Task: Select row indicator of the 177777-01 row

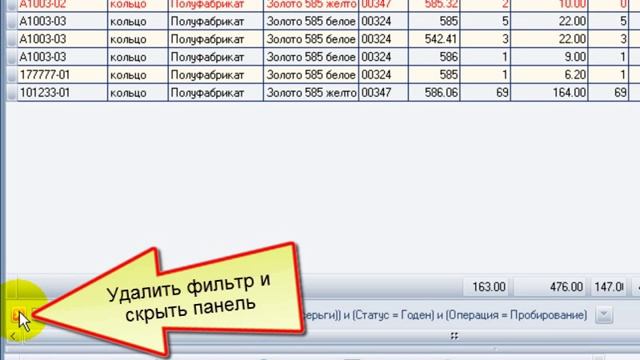Action: pyautogui.click(x=12, y=75)
